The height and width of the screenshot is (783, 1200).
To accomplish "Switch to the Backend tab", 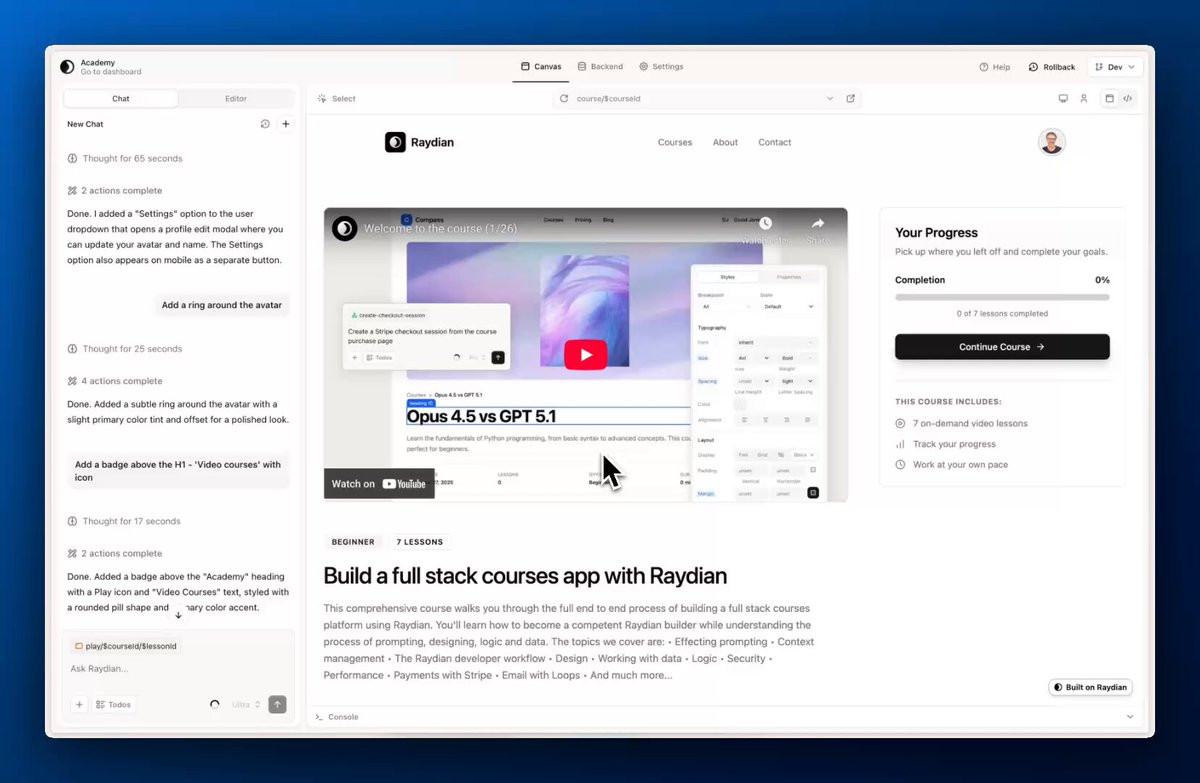I will pyautogui.click(x=600, y=67).
